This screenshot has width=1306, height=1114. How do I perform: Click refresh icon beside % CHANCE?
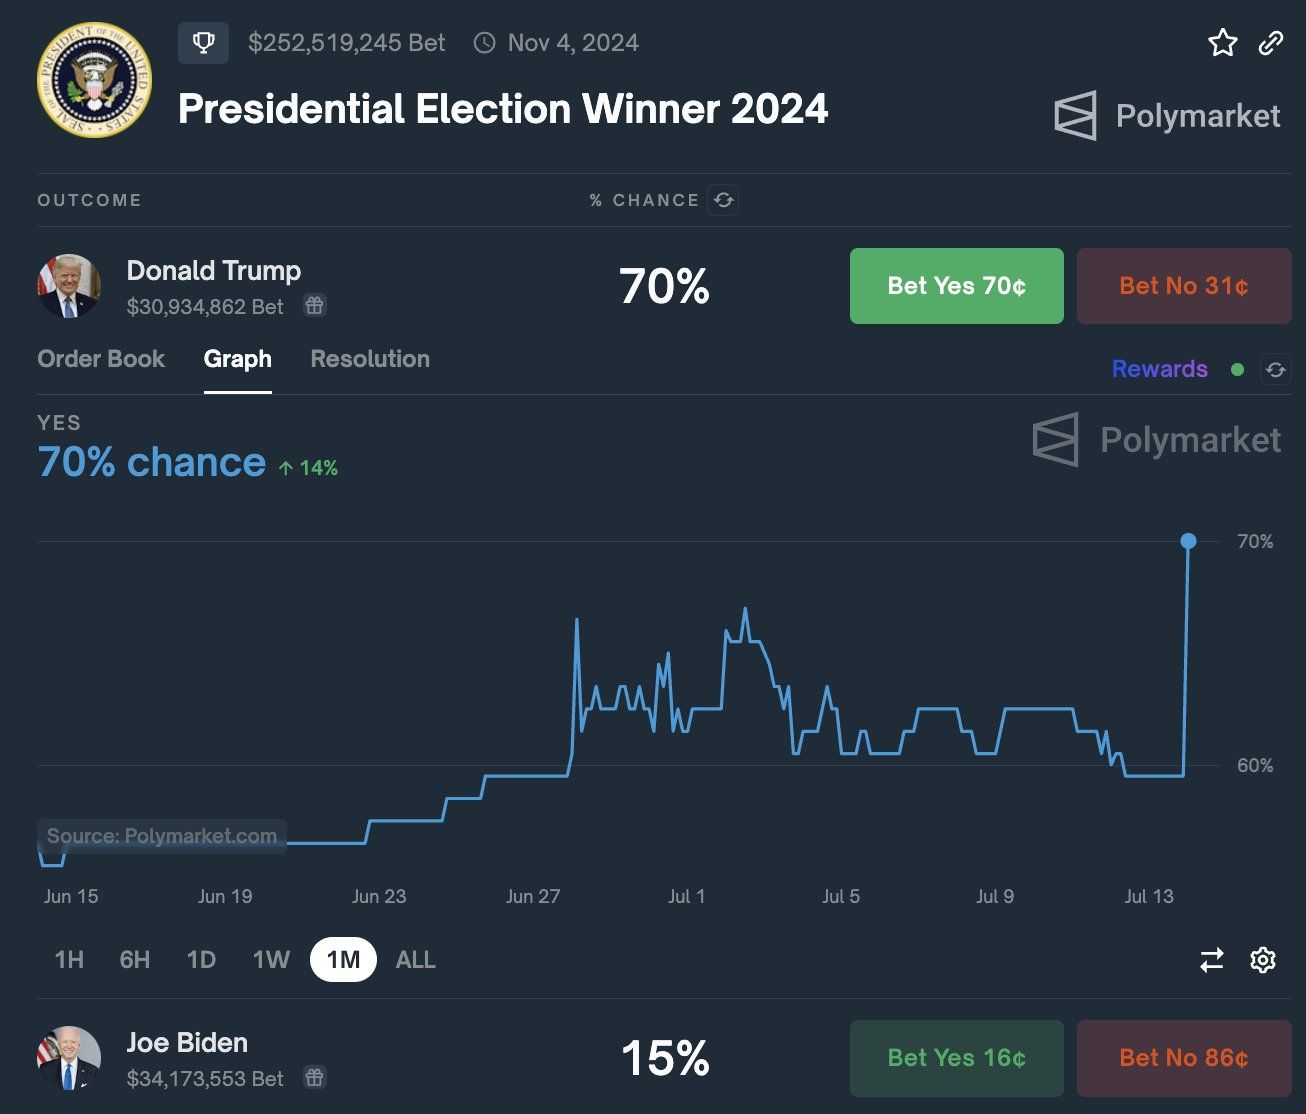click(723, 200)
